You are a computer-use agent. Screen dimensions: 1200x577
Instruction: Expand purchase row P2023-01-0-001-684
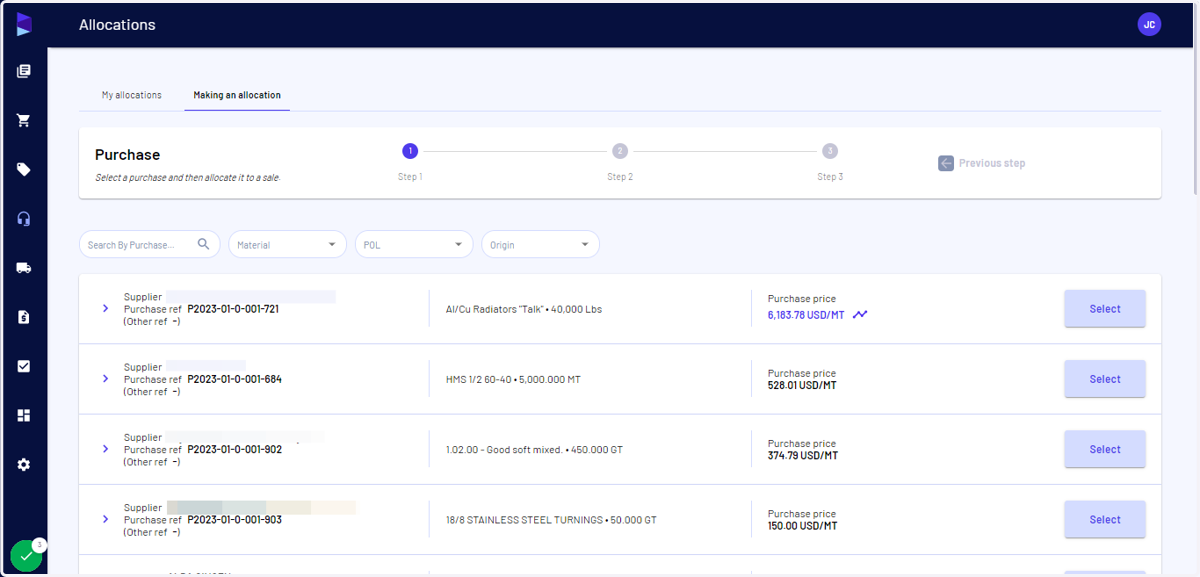click(x=105, y=379)
